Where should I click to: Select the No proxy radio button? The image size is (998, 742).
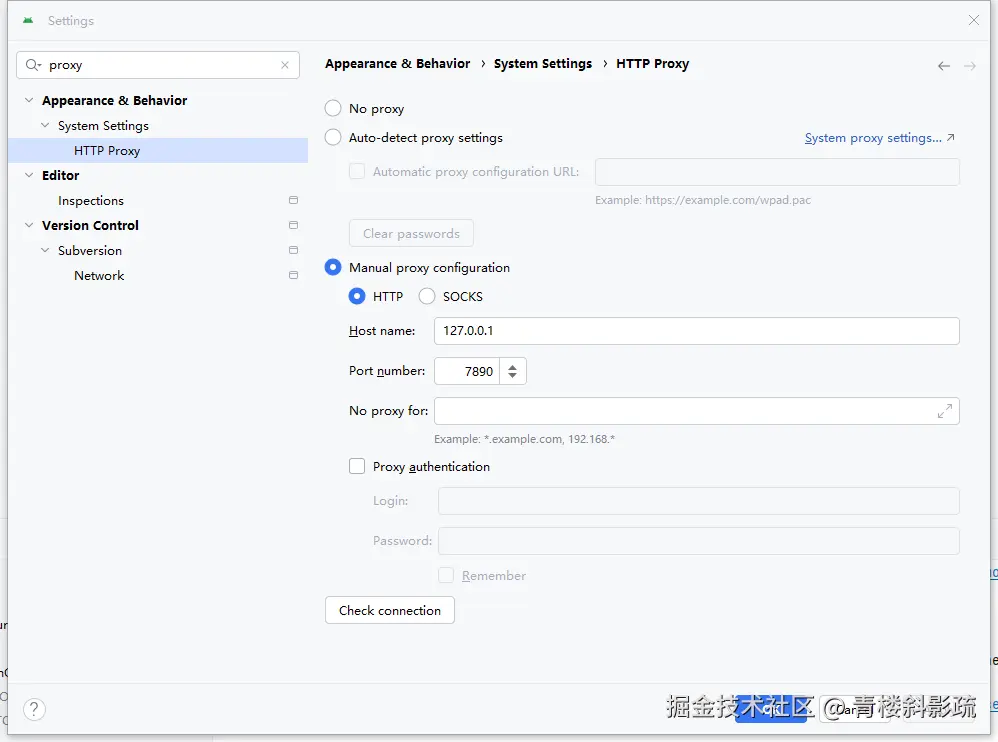coord(334,109)
